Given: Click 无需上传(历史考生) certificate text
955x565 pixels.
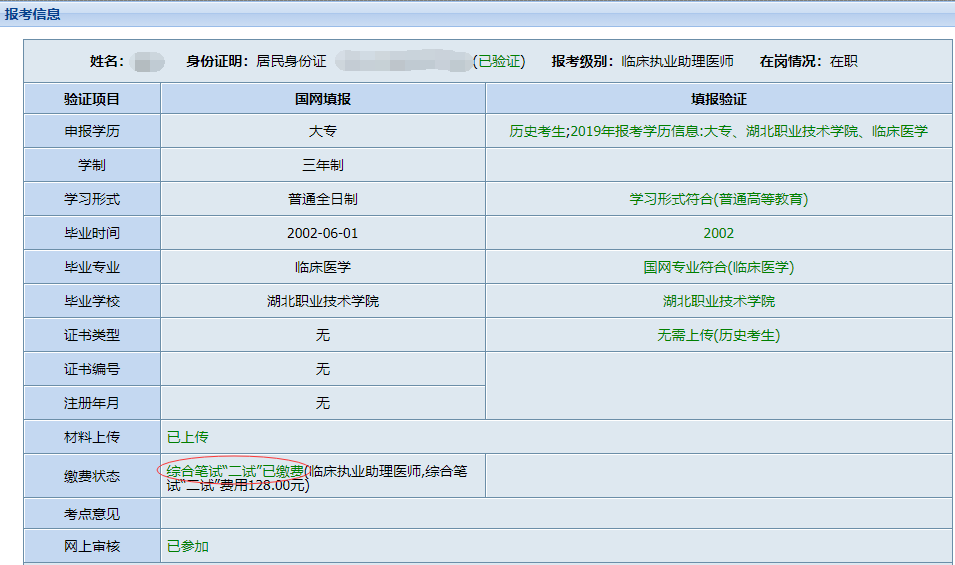Looking at the screenshot, I should pyautogui.click(x=718, y=335).
